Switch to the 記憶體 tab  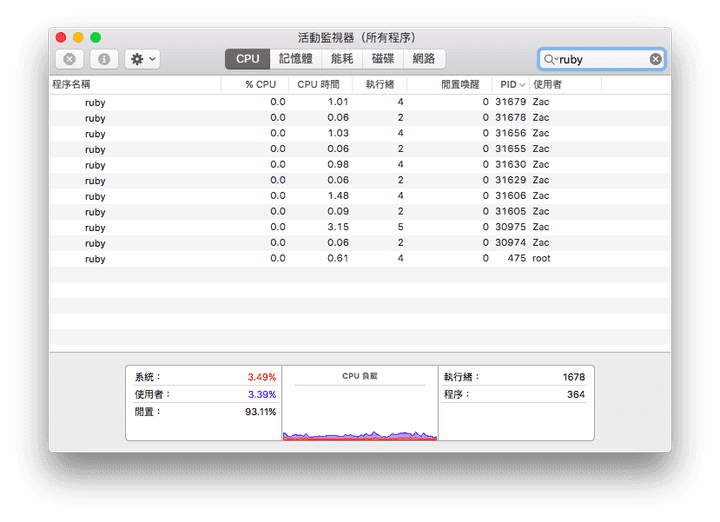pos(295,59)
